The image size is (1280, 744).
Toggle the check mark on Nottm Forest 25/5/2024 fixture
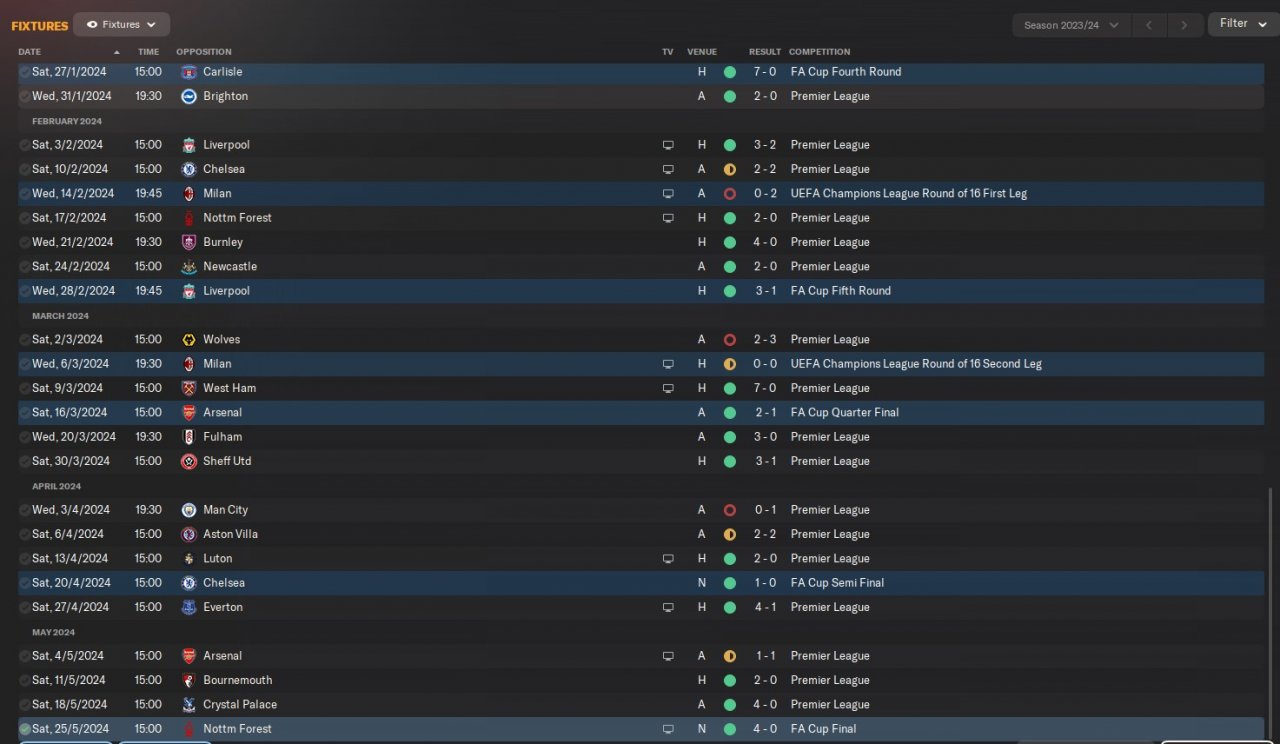coord(25,729)
